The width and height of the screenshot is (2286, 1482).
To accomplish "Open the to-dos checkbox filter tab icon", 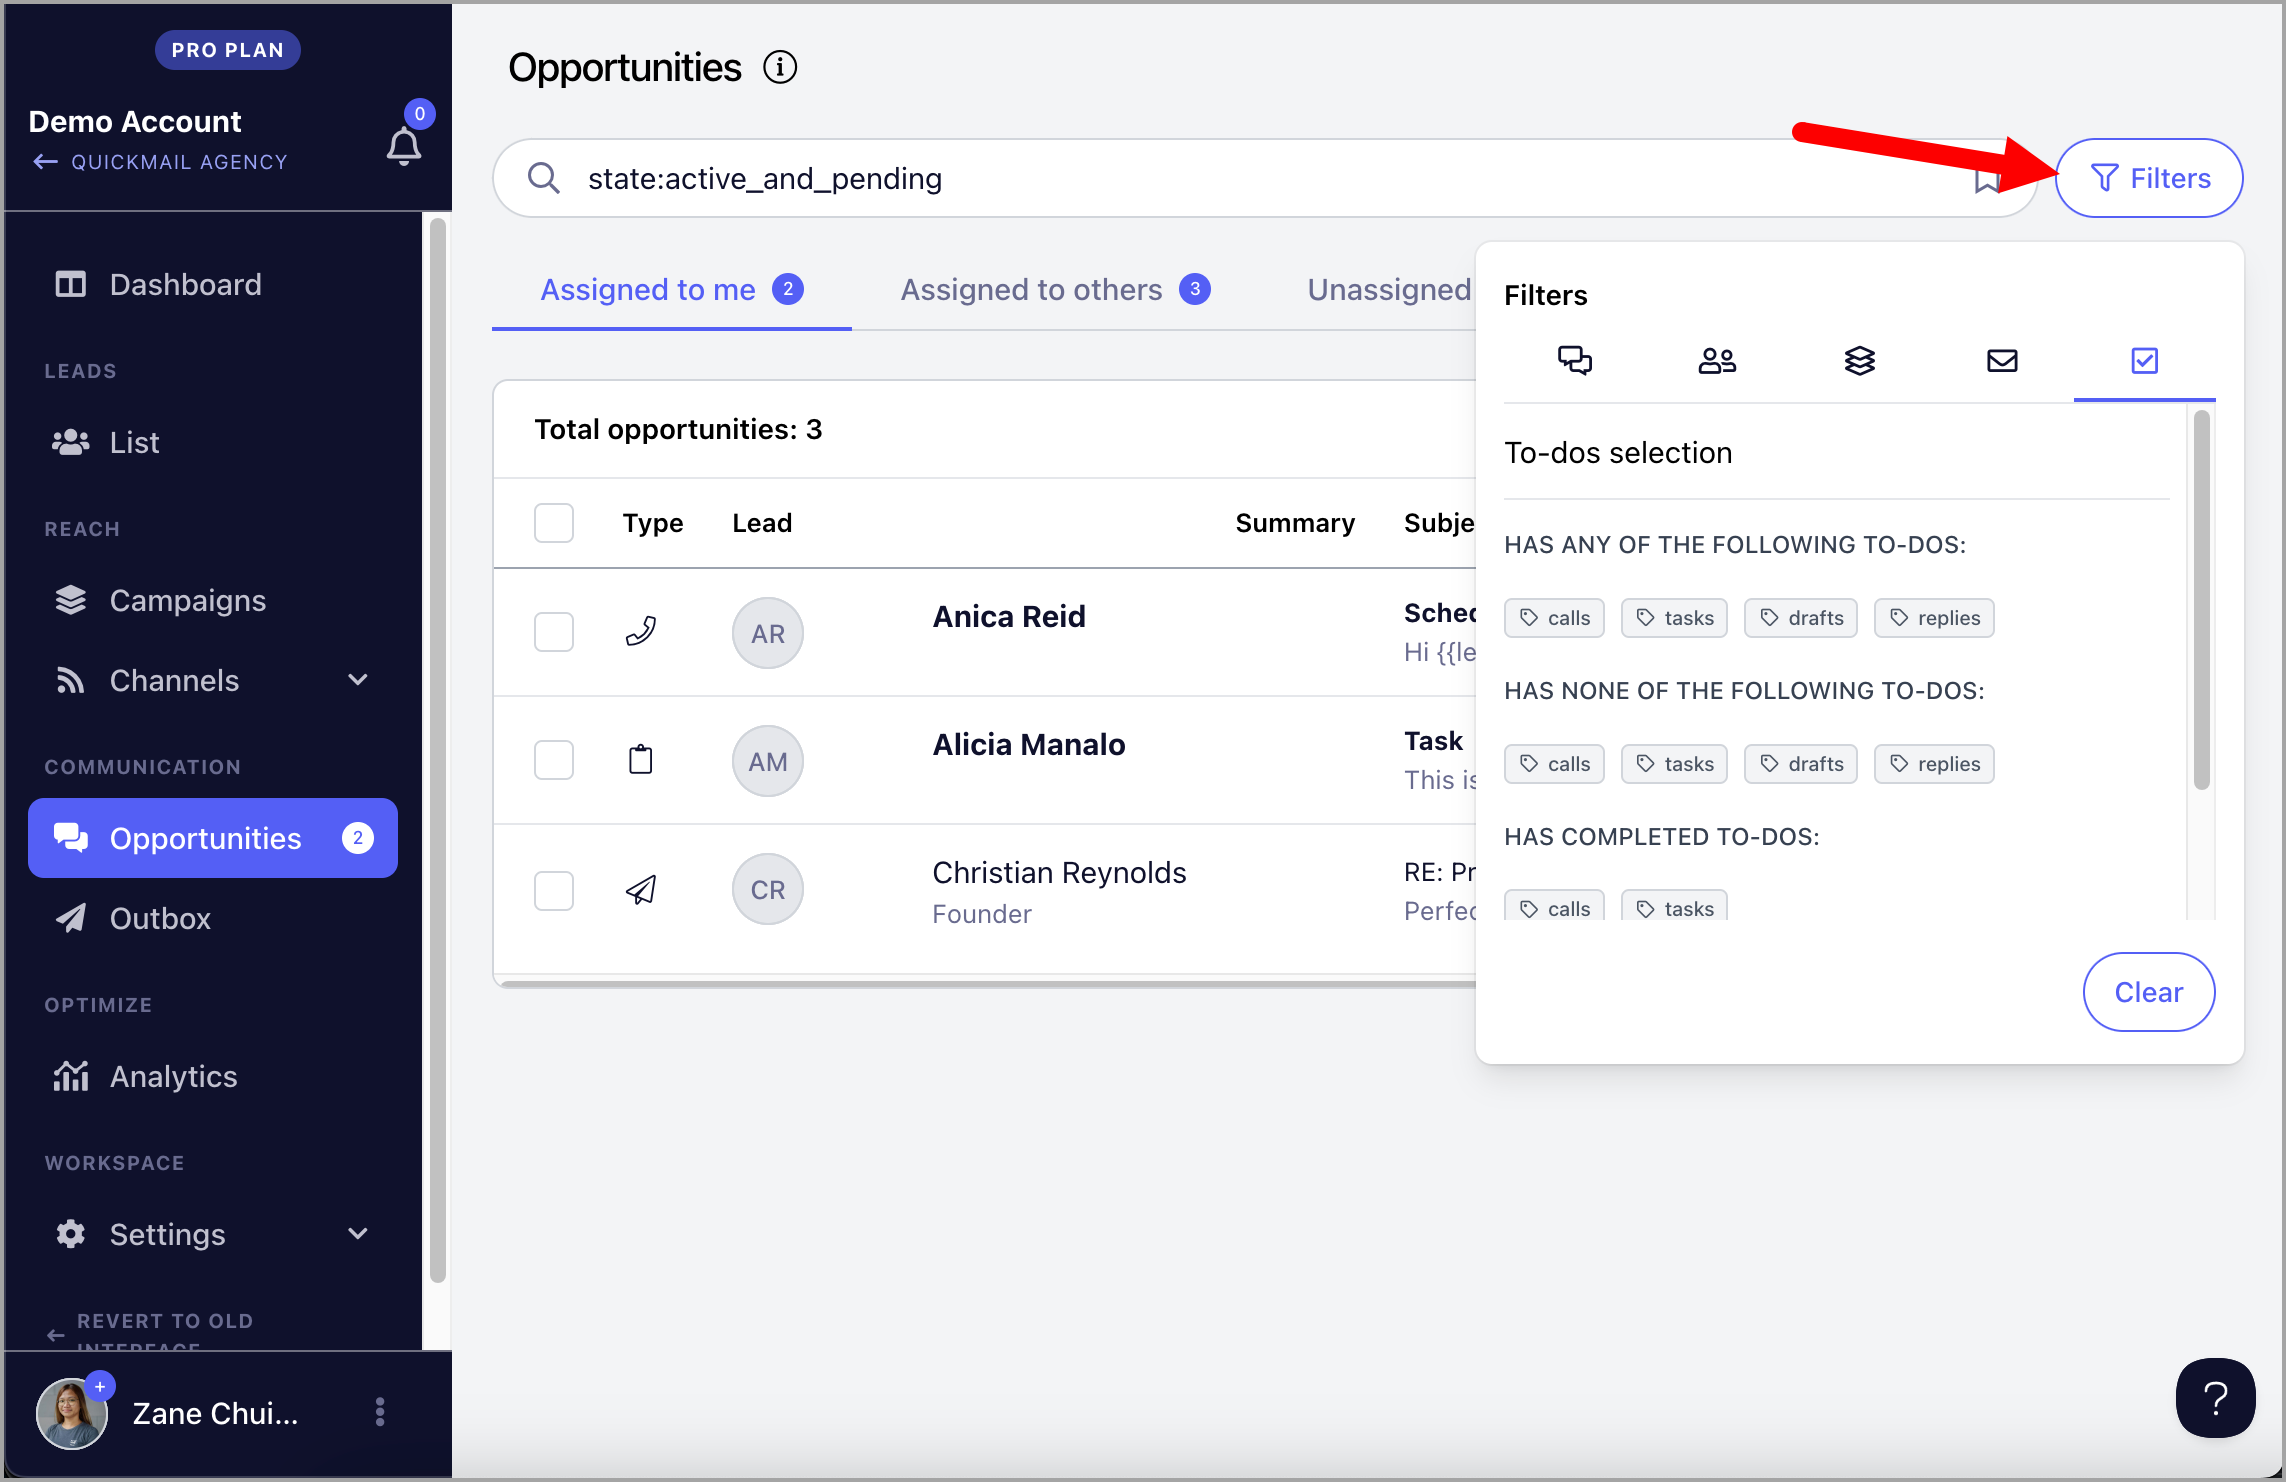I will tap(2144, 360).
